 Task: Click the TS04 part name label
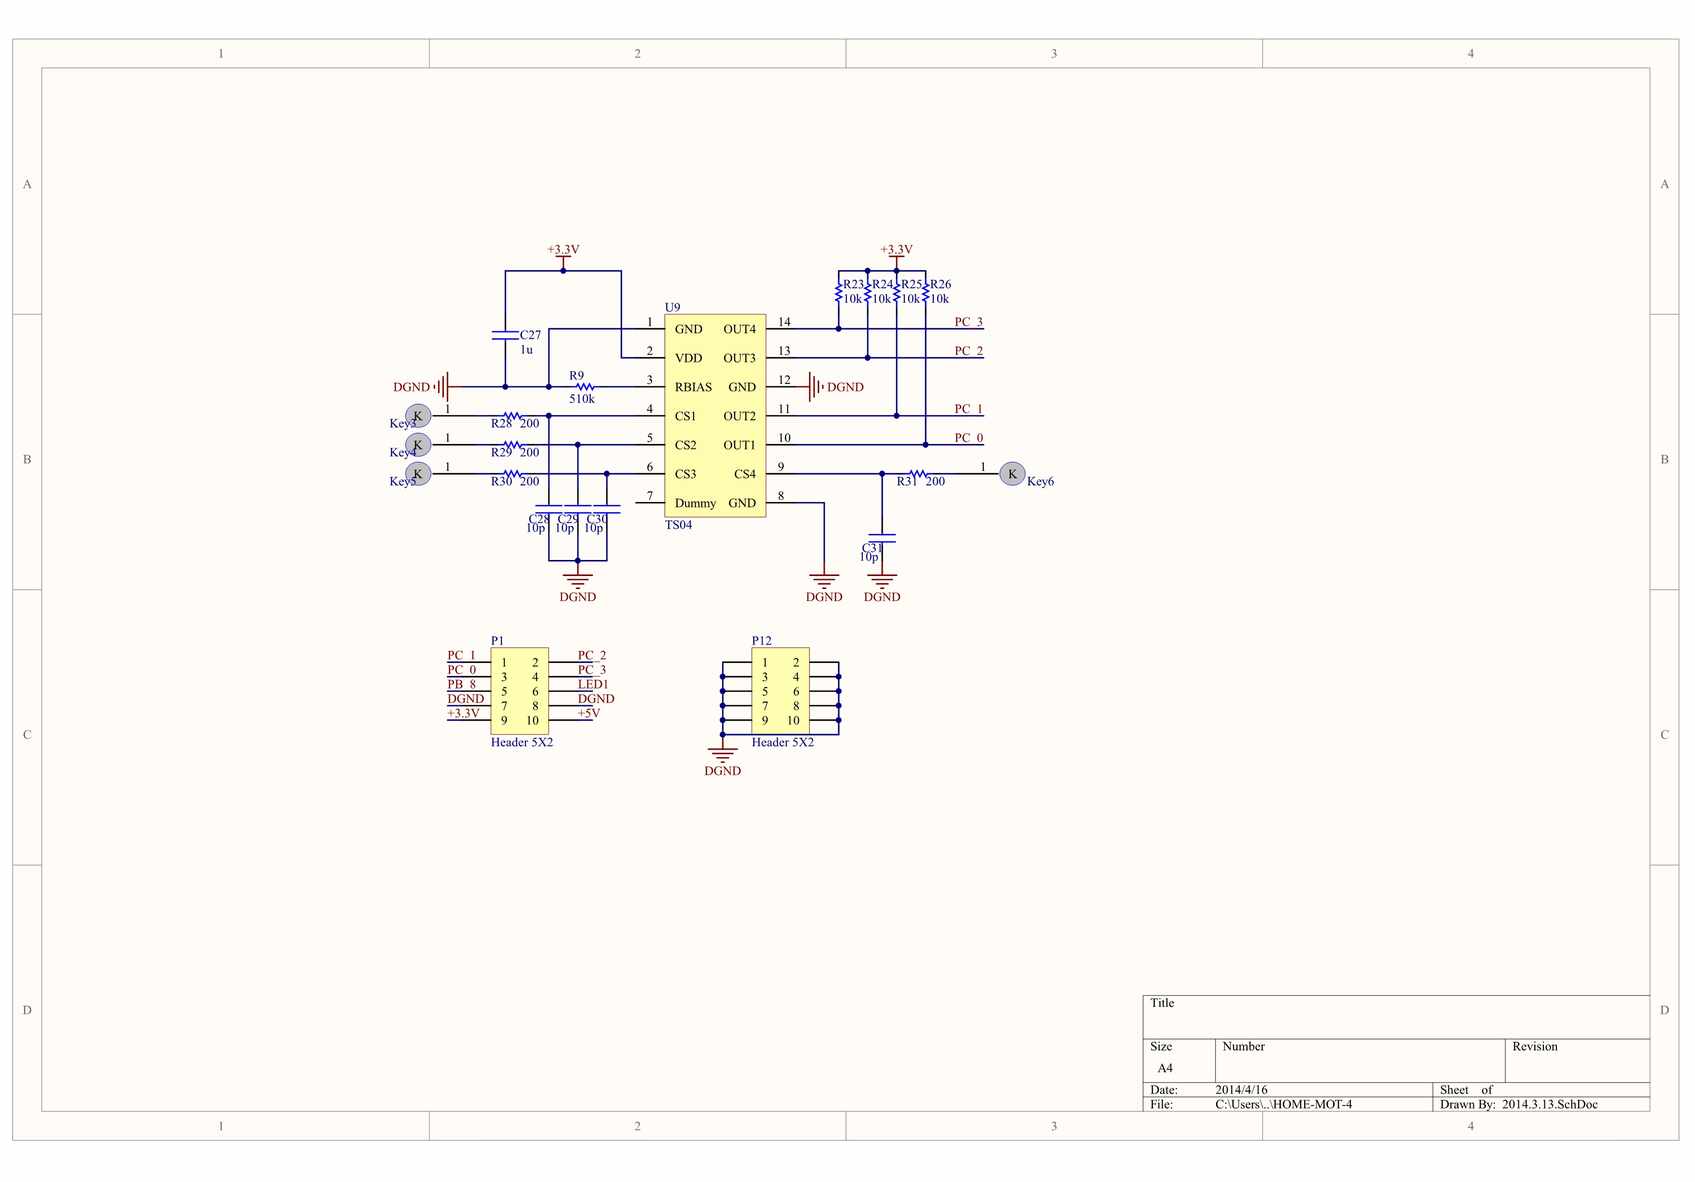pos(678,524)
